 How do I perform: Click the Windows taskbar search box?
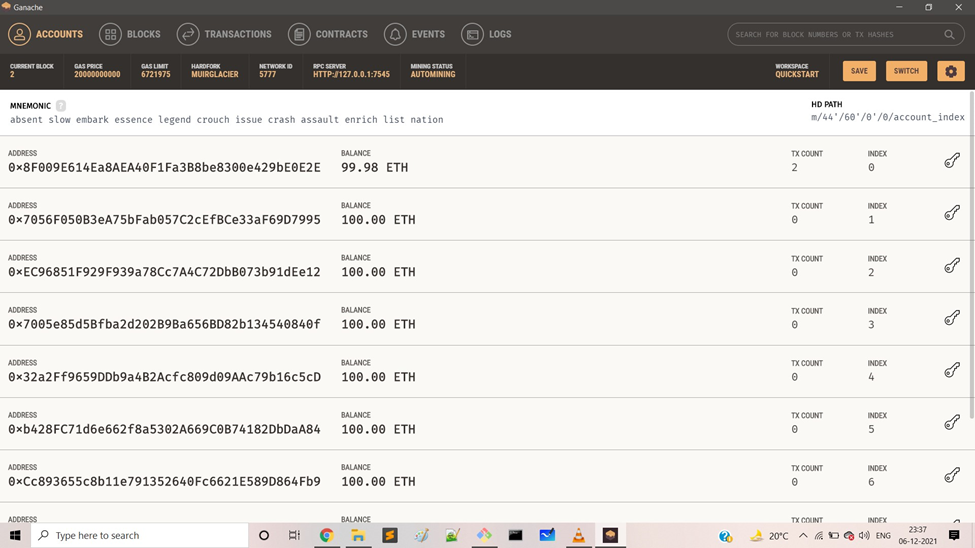click(139, 535)
